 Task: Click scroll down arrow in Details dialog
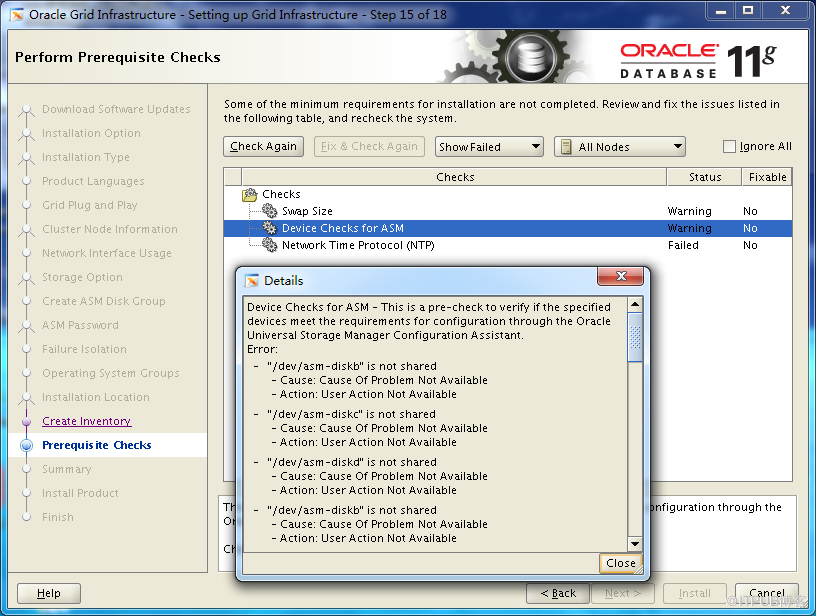(635, 544)
